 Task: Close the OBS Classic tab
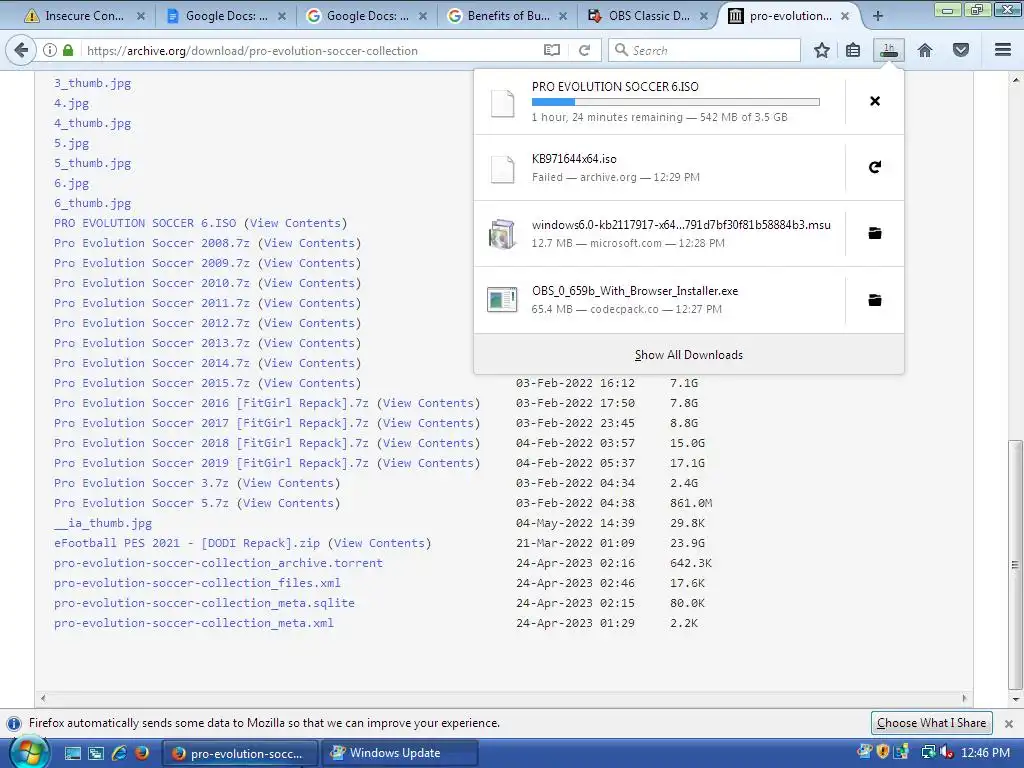tap(704, 16)
